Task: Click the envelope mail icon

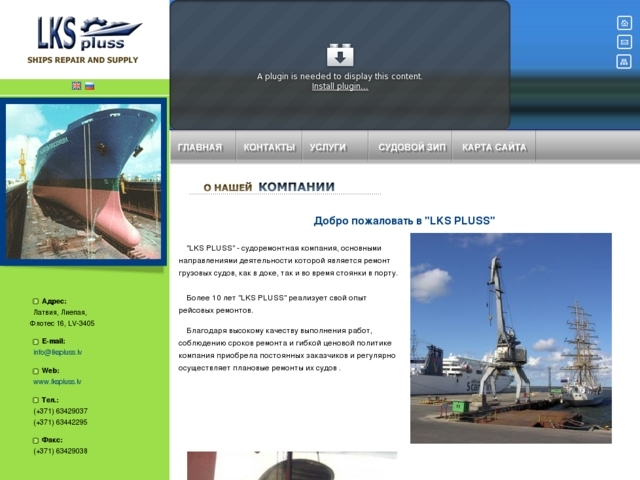Action: tap(624, 42)
